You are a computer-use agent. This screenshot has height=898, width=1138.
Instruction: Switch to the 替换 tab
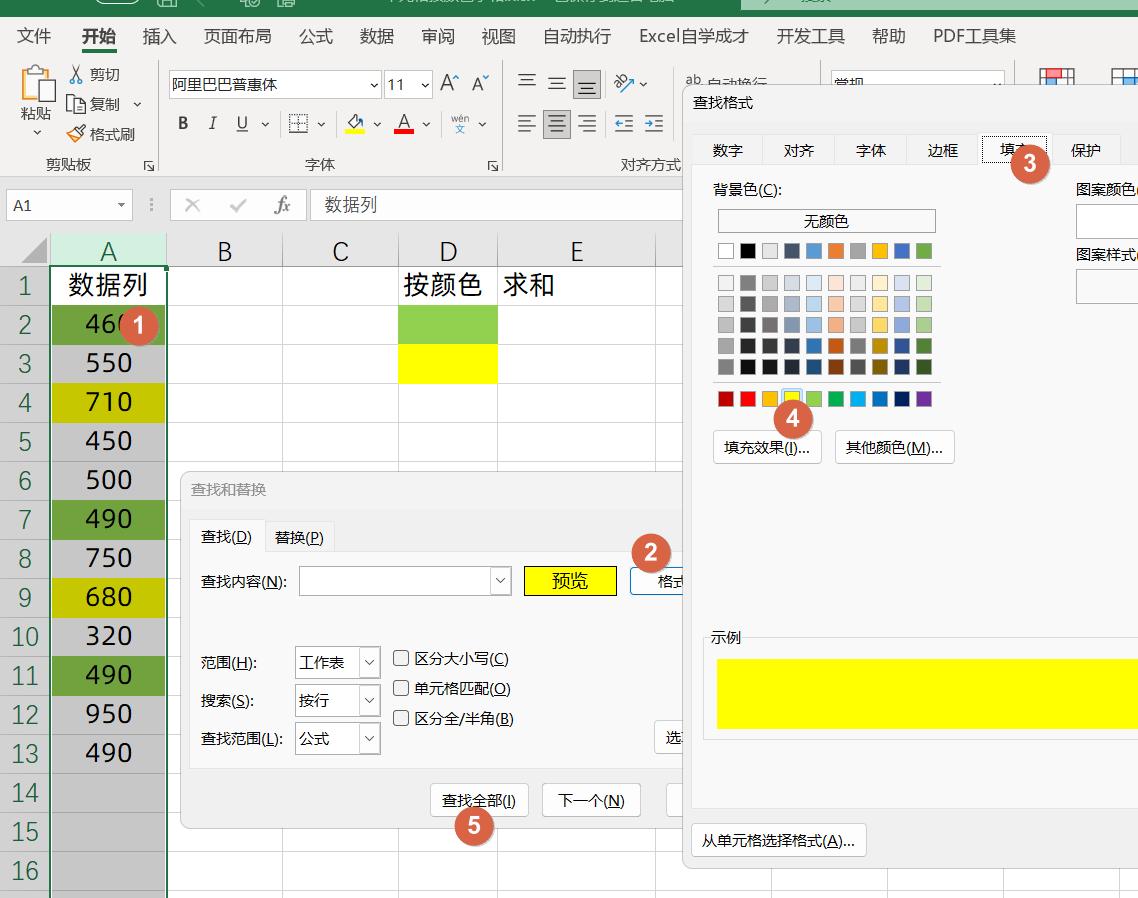click(298, 537)
